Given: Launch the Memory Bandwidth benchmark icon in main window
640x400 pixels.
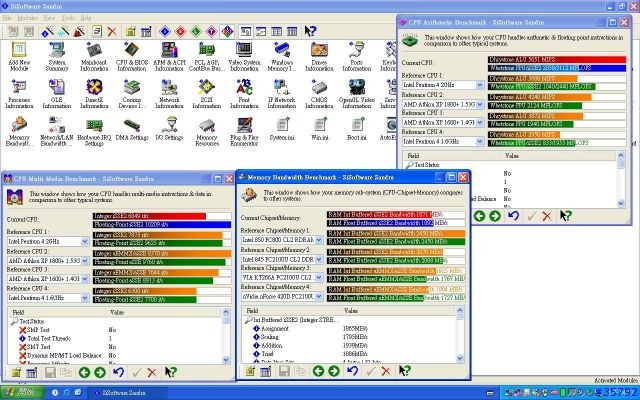Looking at the screenshot, I should [x=19, y=131].
